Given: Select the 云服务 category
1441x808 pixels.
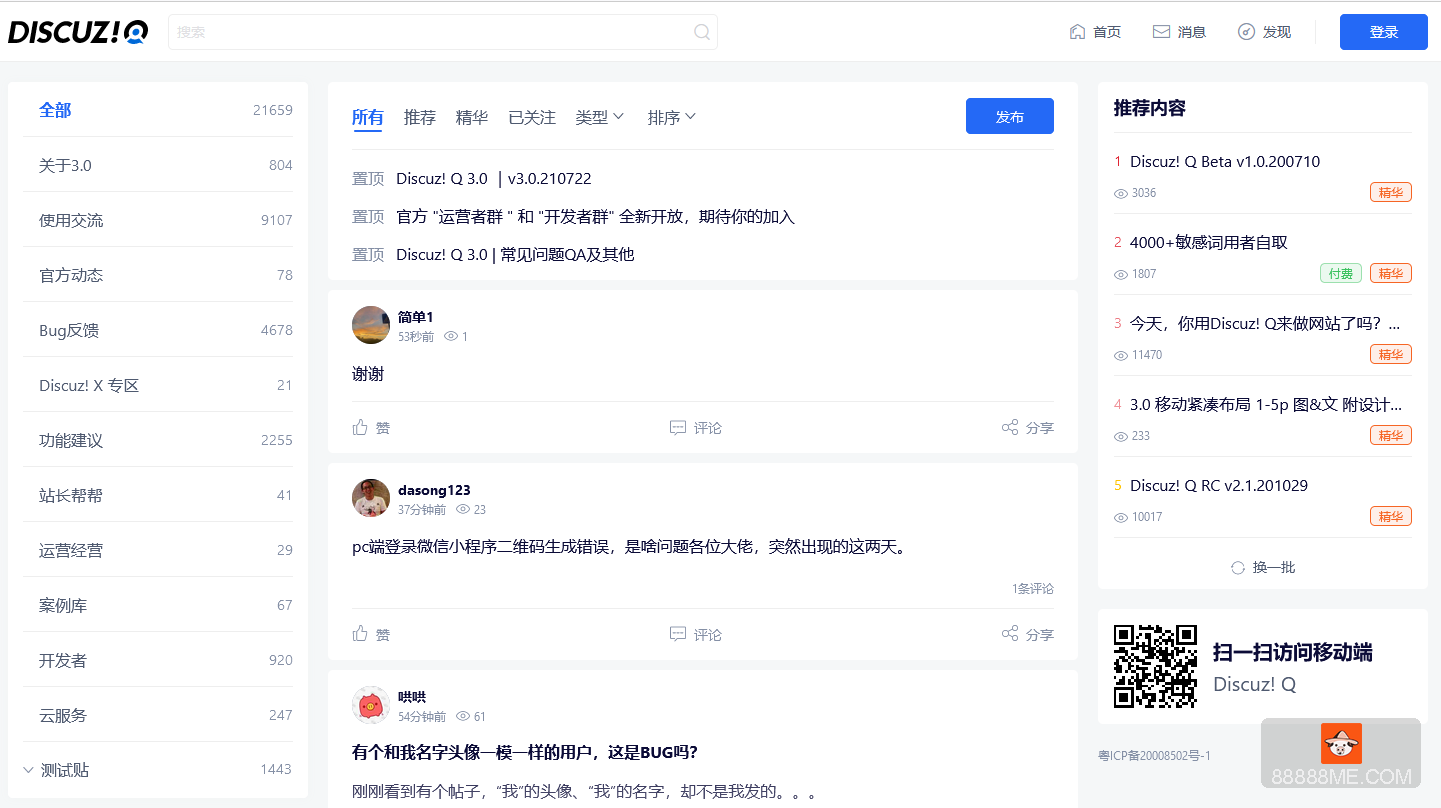Looking at the screenshot, I should point(158,715).
